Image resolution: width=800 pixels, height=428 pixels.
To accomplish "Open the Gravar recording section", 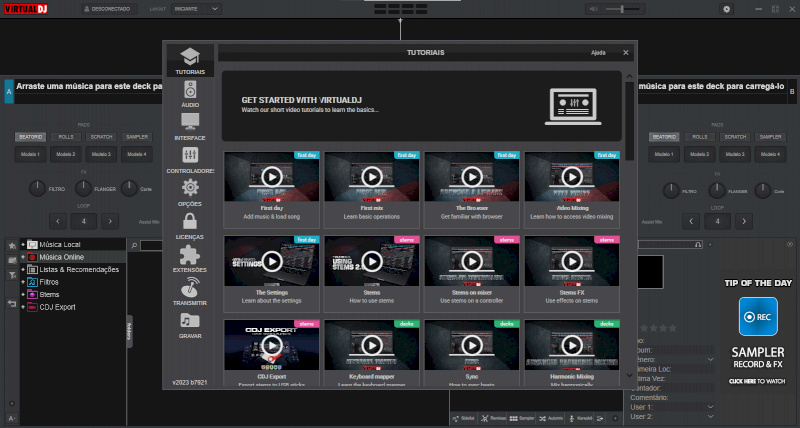I will point(190,325).
